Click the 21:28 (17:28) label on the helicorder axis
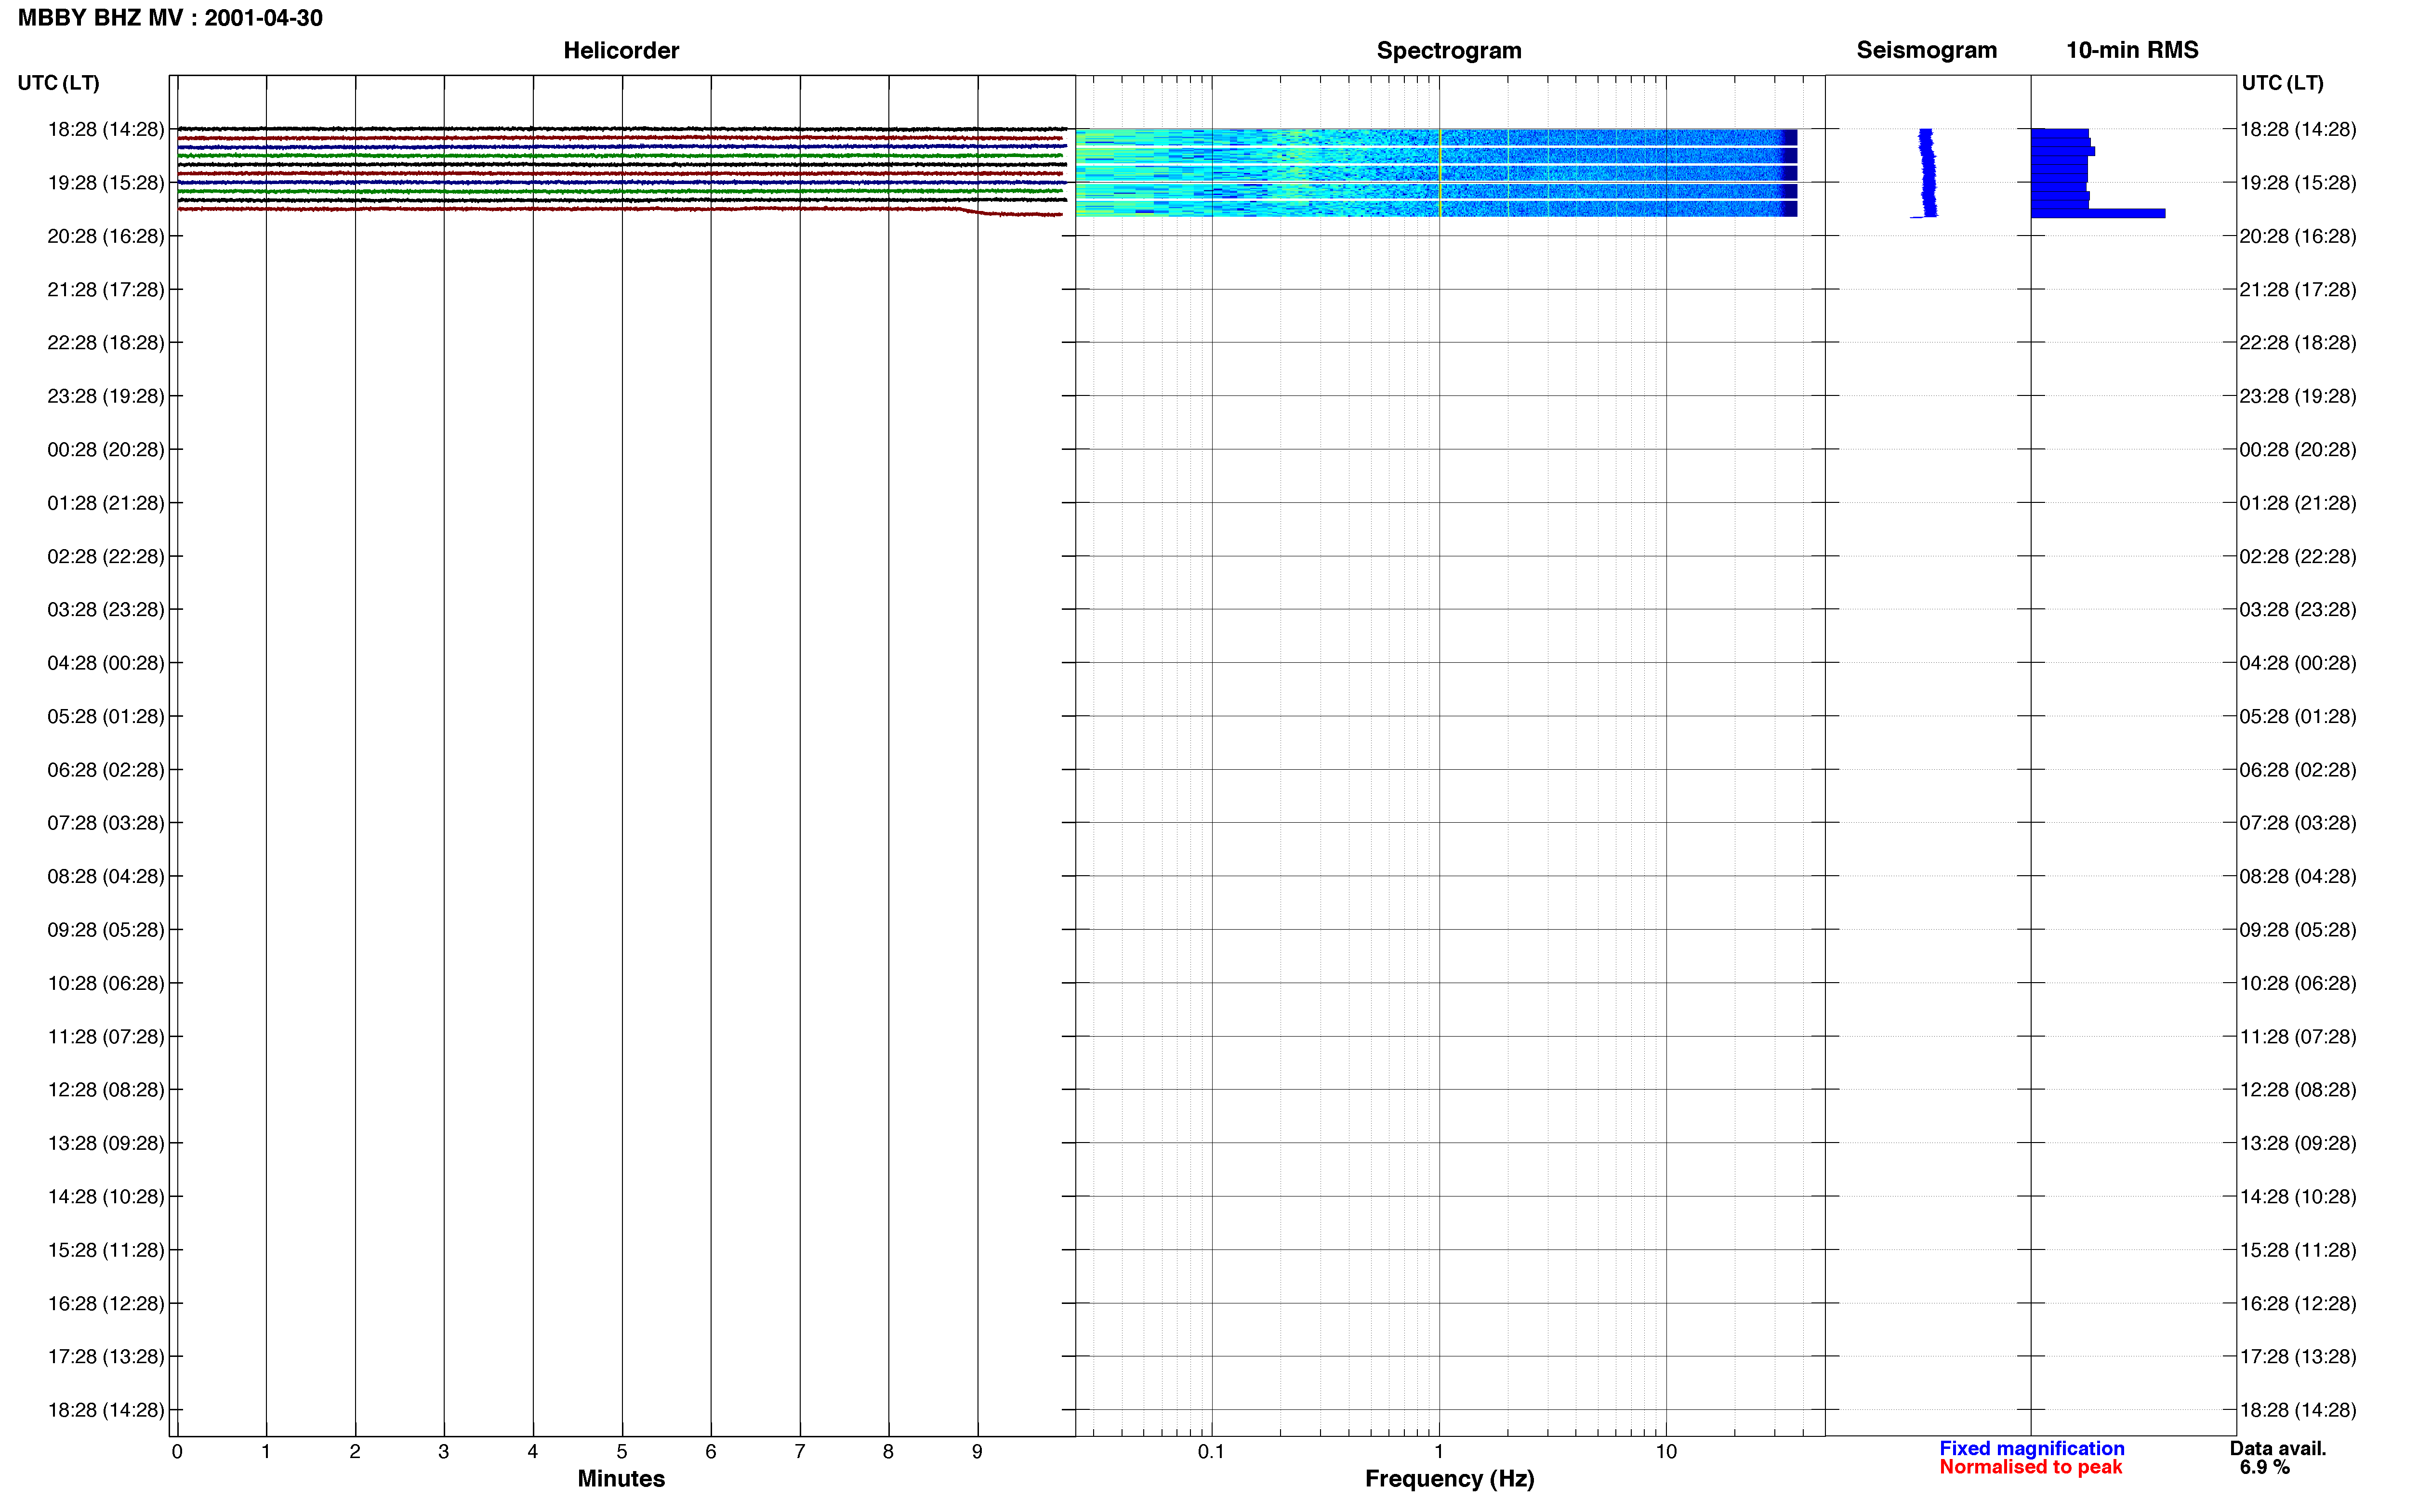Image resolution: width=2418 pixels, height=1512 pixels. pos(106,289)
